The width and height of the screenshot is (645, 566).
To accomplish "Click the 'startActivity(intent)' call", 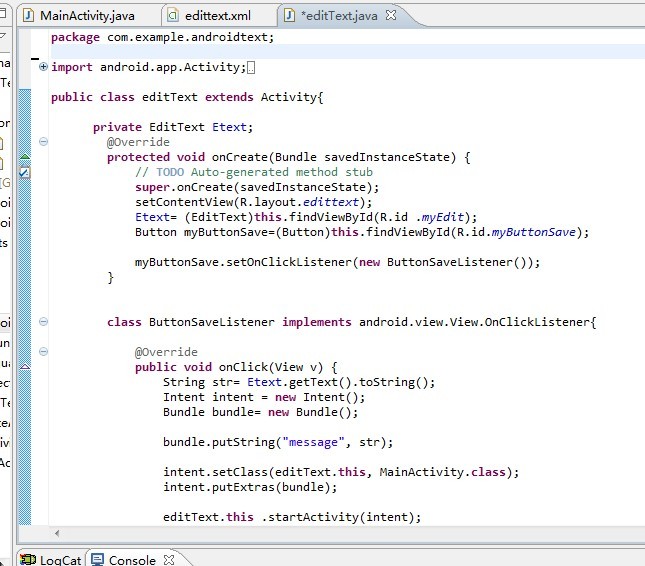I will point(341,517).
